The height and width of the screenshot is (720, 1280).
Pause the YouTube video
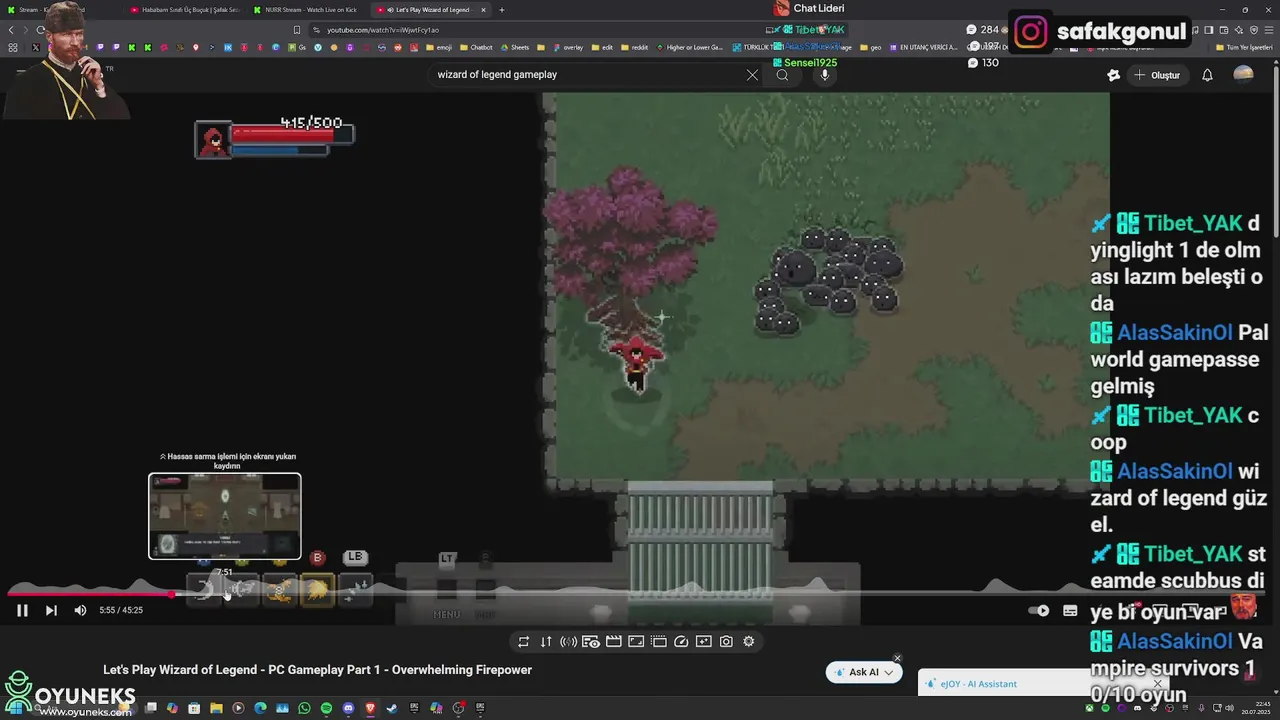pos(22,610)
